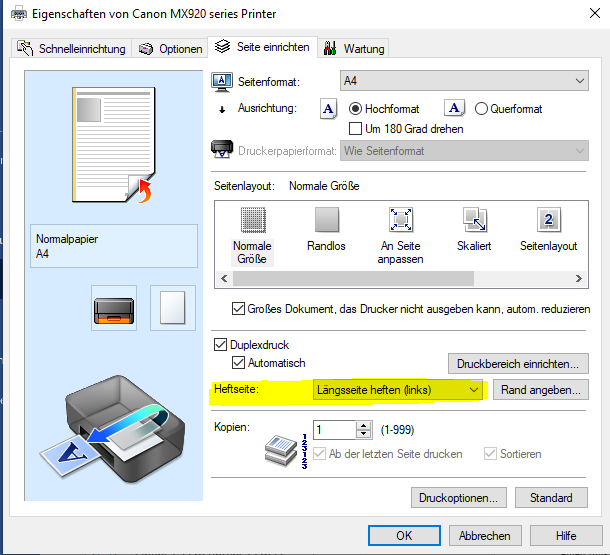Image resolution: width=610 pixels, height=555 pixels.
Task: Choose Querformat orientation radio button
Action: point(481,109)
